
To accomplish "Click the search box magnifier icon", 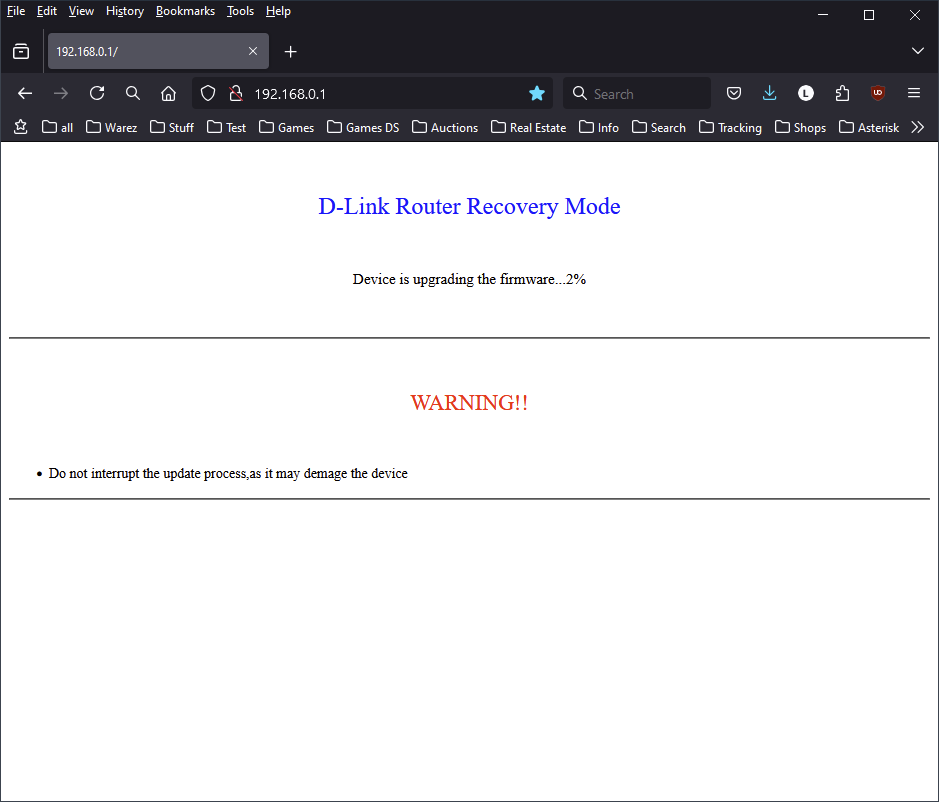I will 580,93.
